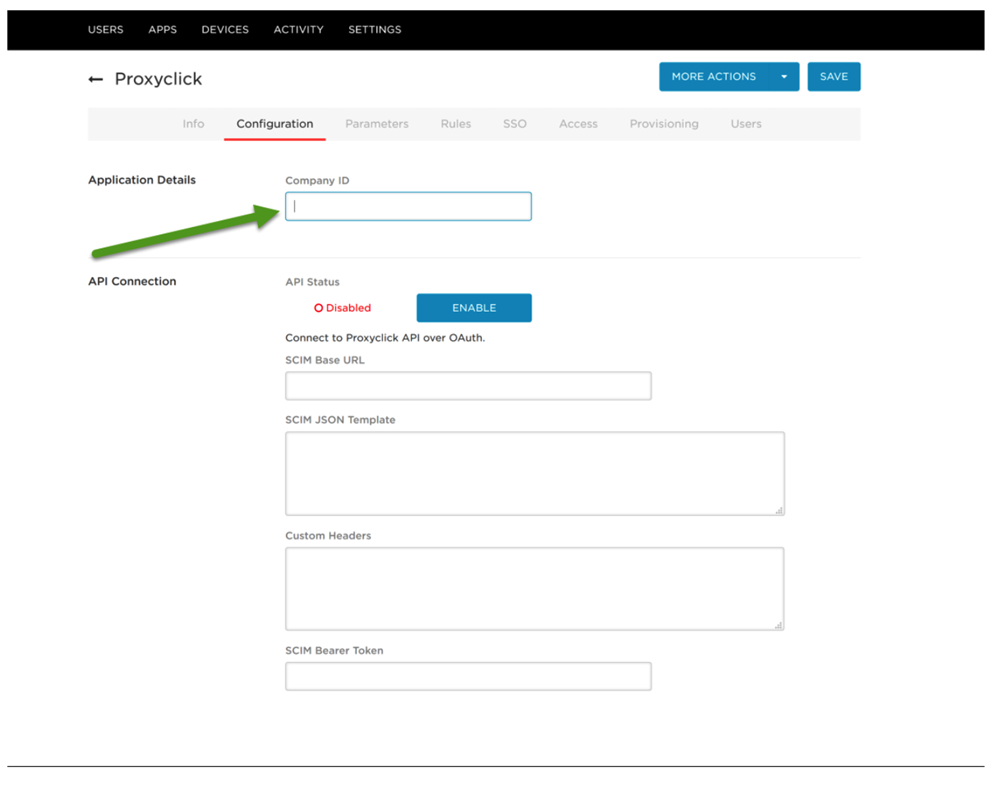The image size is (1000, 790).
Task: Click the Application Details section heading
Action: click(x=142, y=180)
